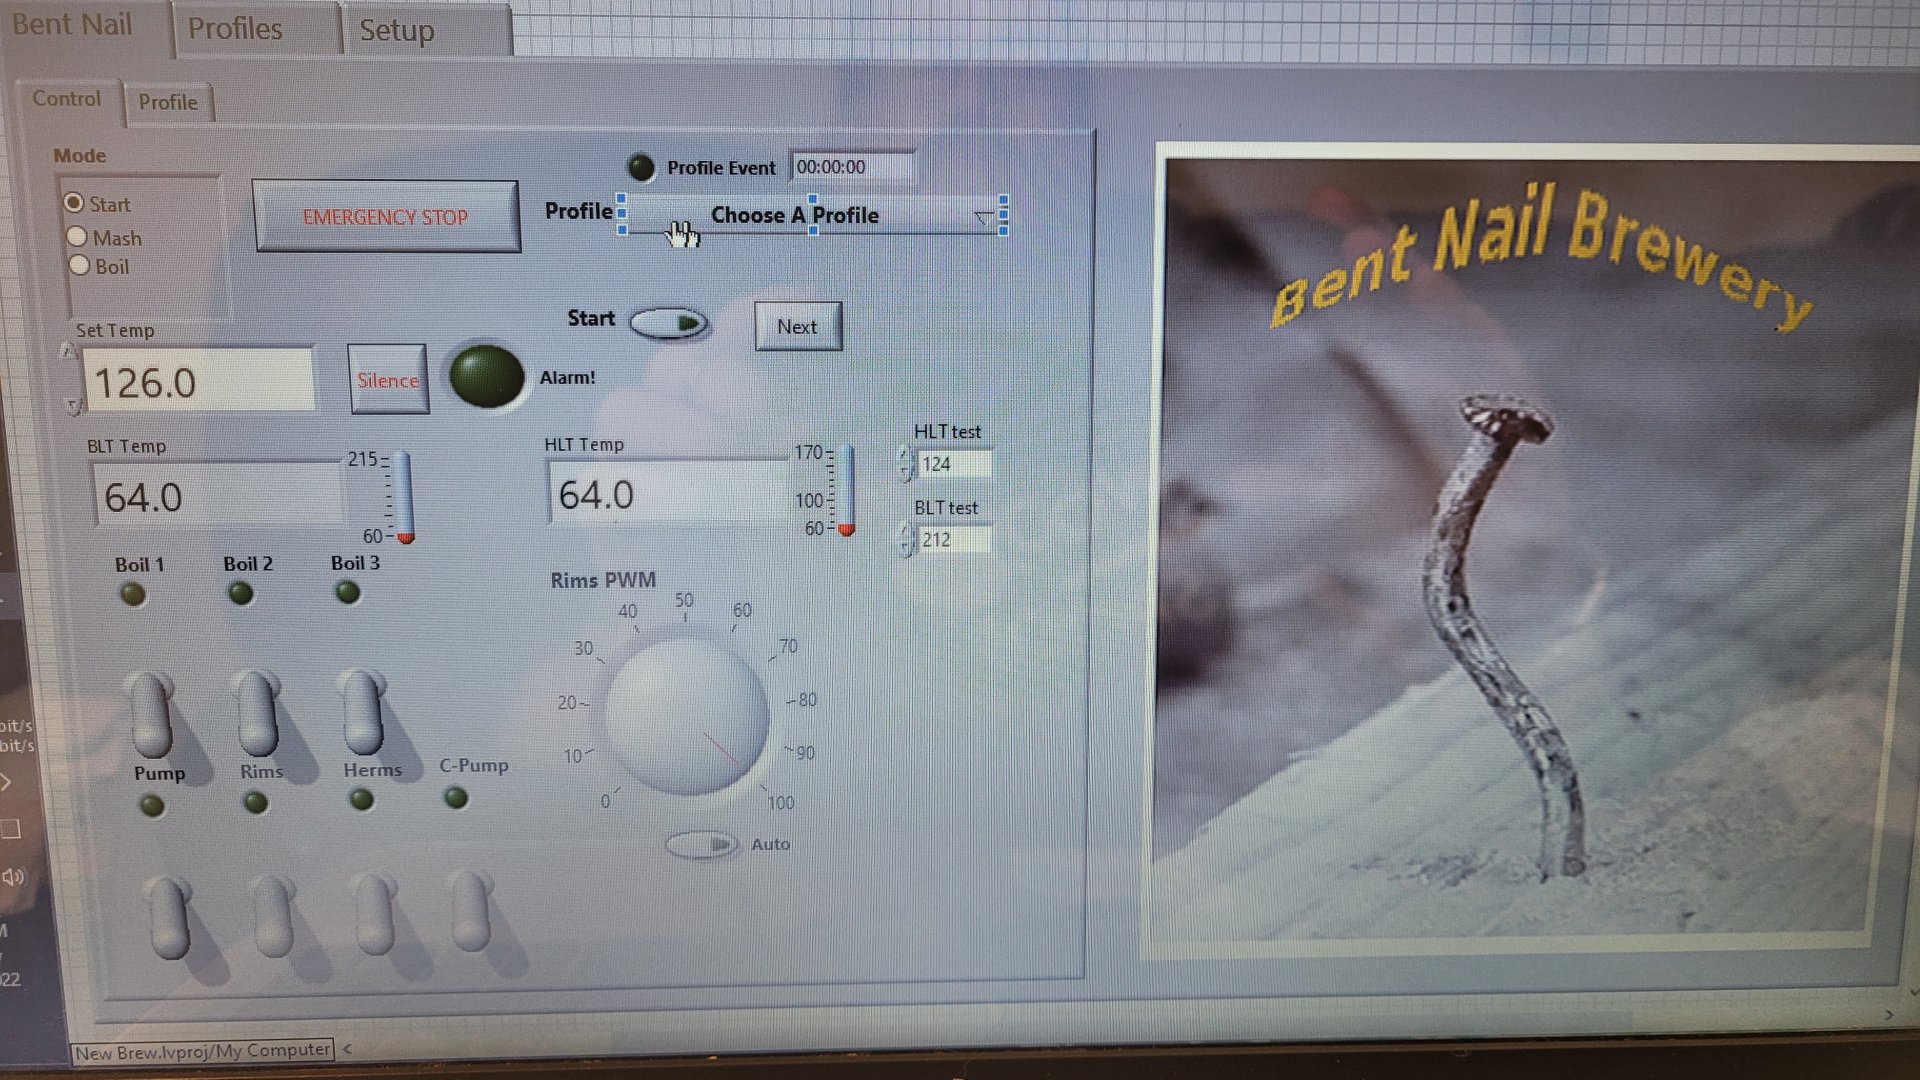Click the Set Temp increment arrow
1920x1080 pixels.
pyautogui.click(x=69, y=352)
